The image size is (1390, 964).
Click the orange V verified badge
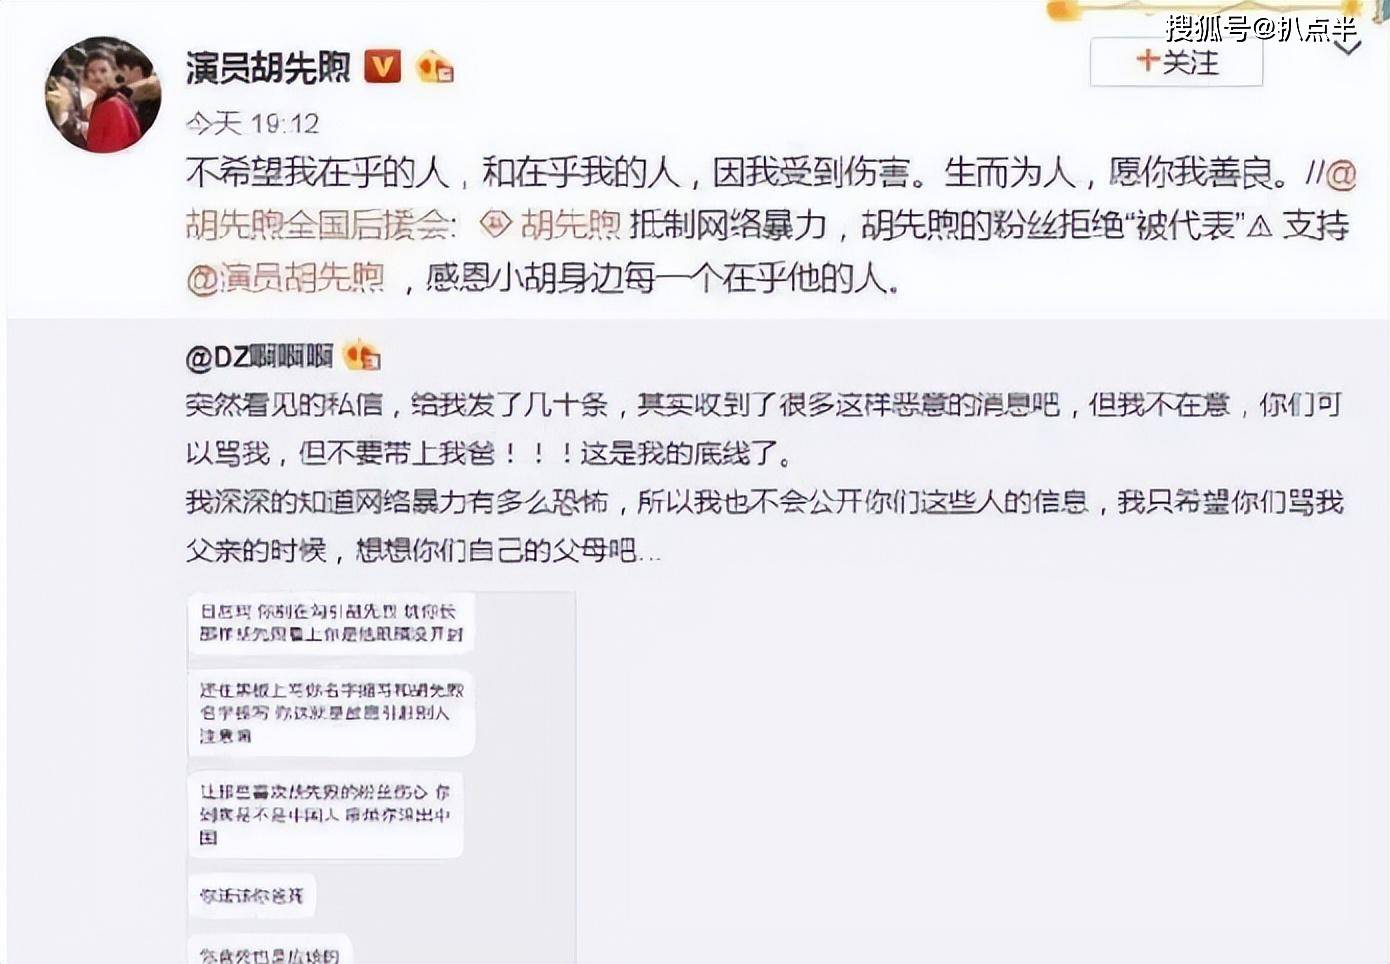pos(382,67)
